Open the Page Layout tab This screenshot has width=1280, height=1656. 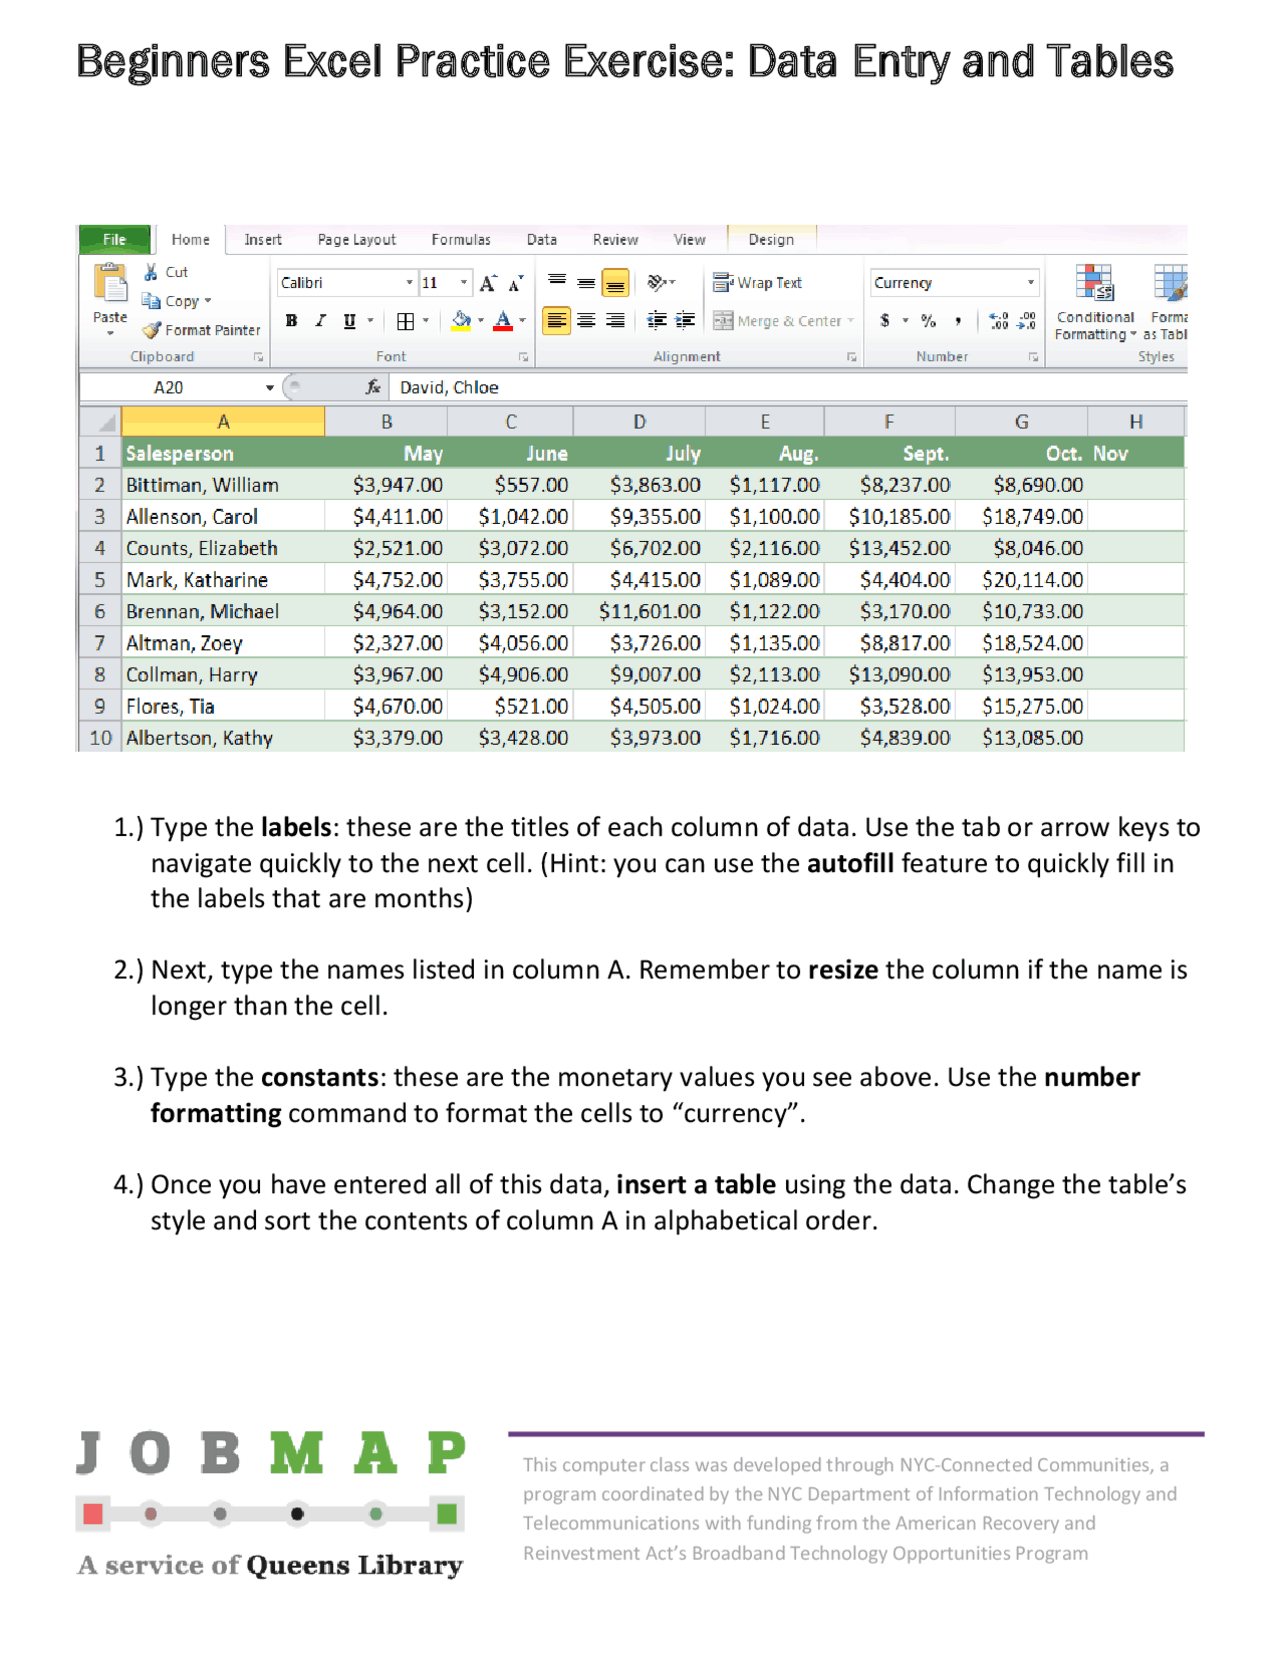[356, 240]
